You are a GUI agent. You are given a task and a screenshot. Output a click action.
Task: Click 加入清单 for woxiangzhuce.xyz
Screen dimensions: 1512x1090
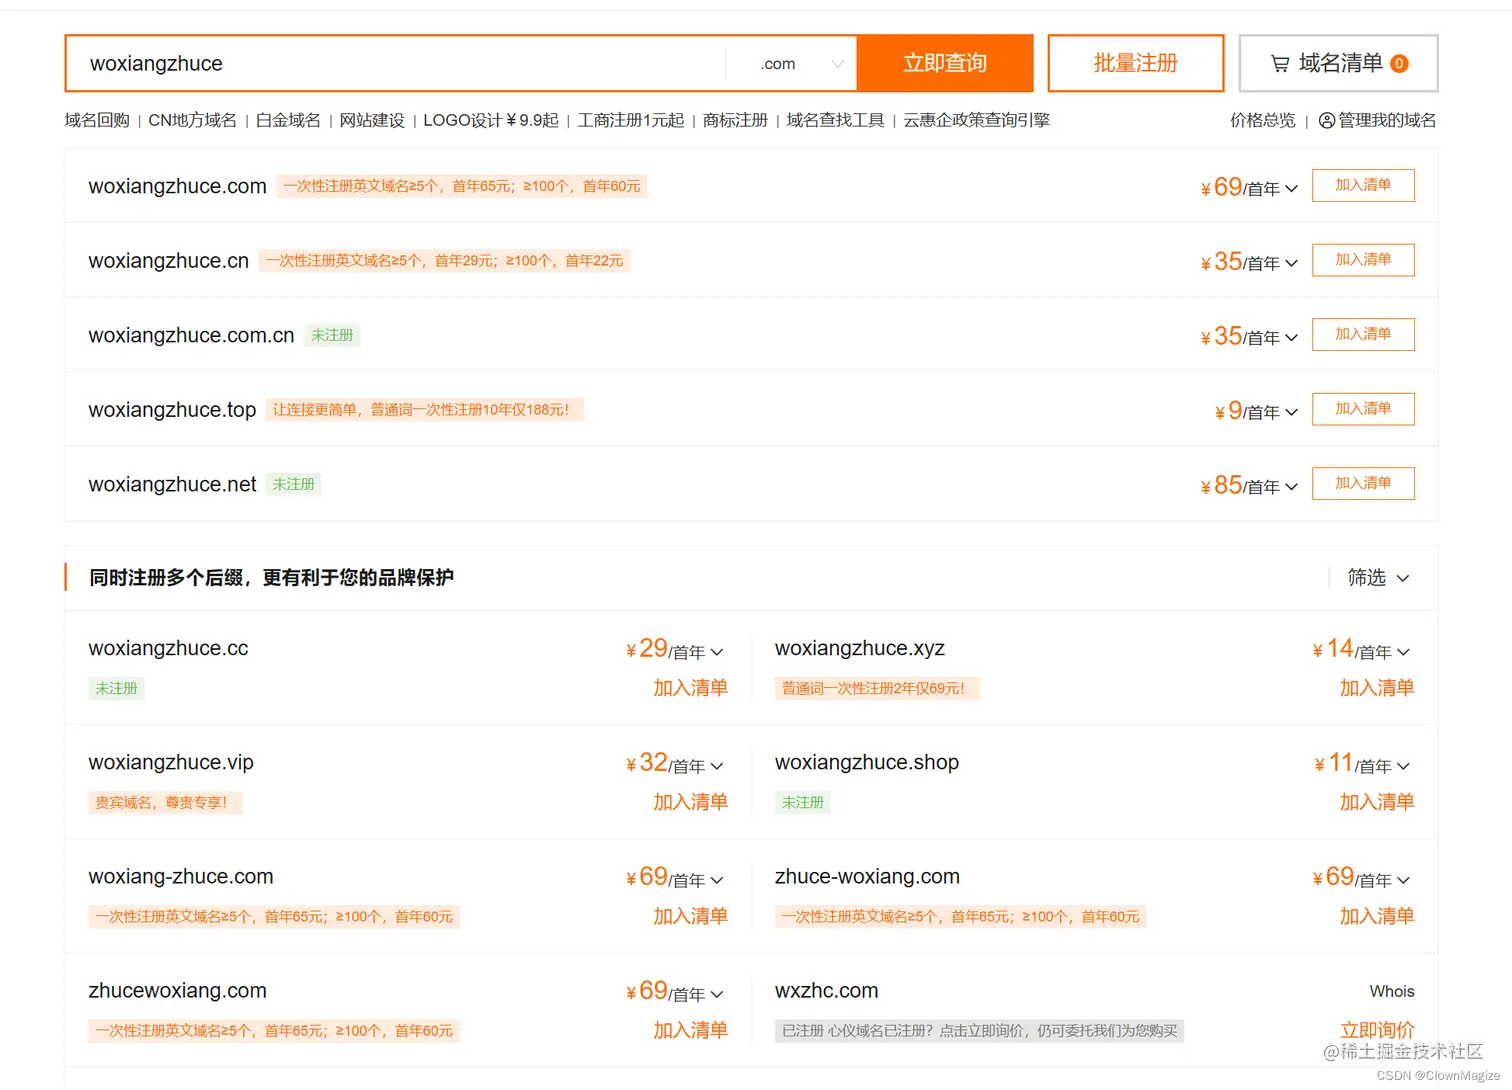pyautogui.click(x=1377, y=688)
